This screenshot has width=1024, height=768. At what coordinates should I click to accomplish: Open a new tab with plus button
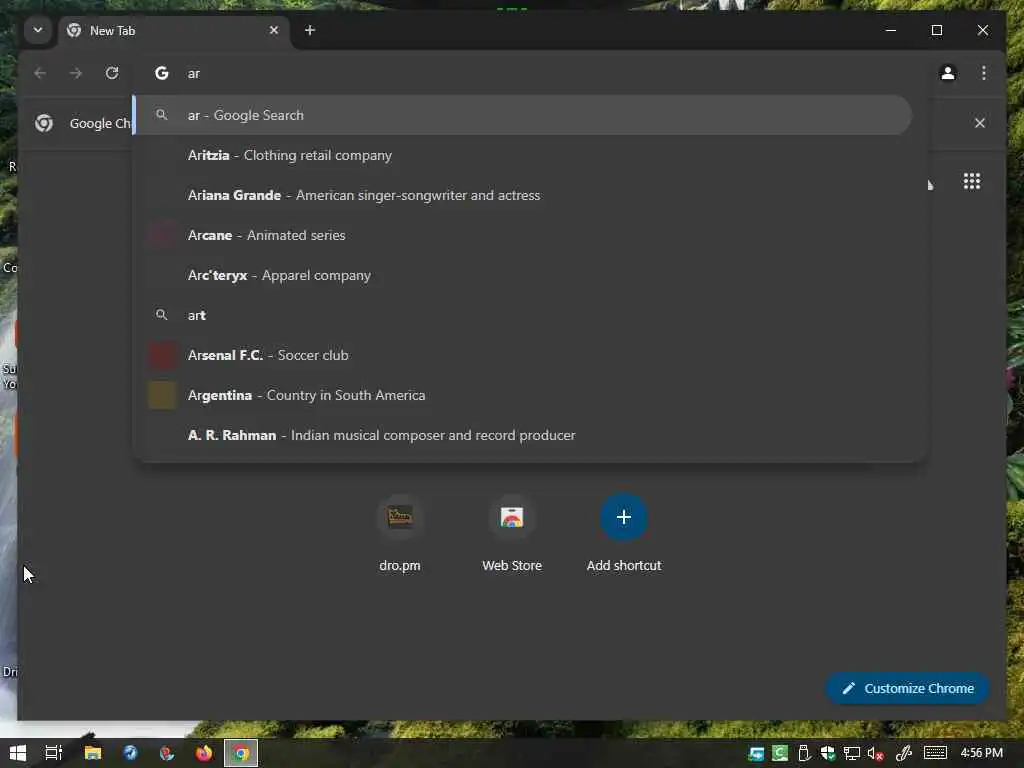pyautogui.click(x=310, y=30)
